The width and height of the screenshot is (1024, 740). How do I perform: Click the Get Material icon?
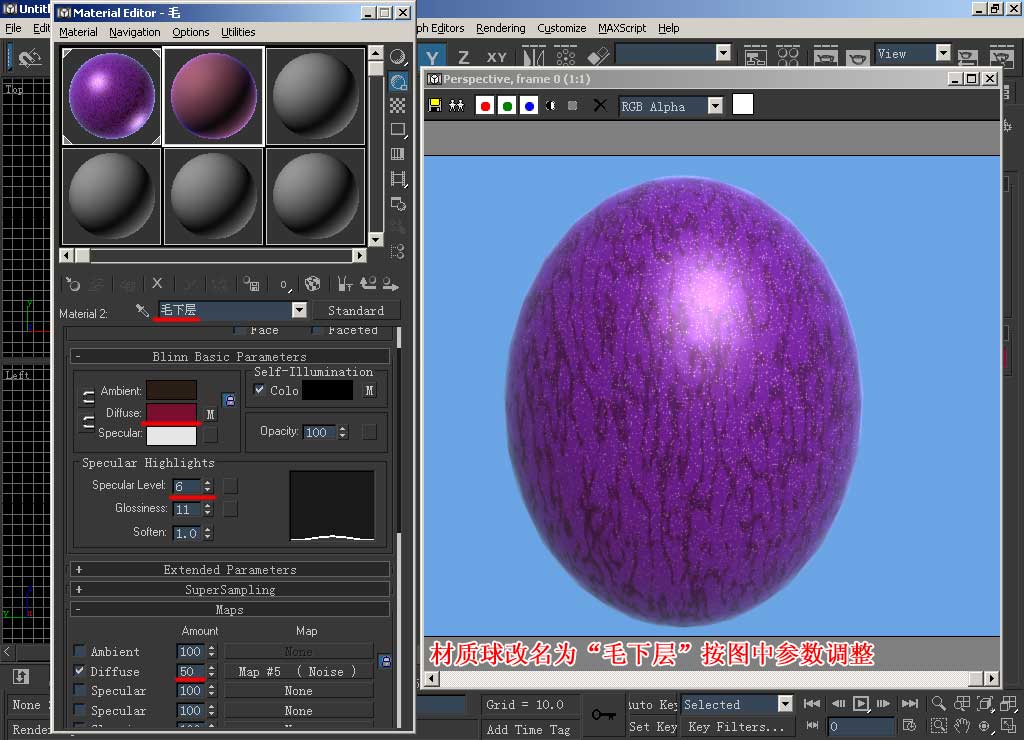(72, 284)
